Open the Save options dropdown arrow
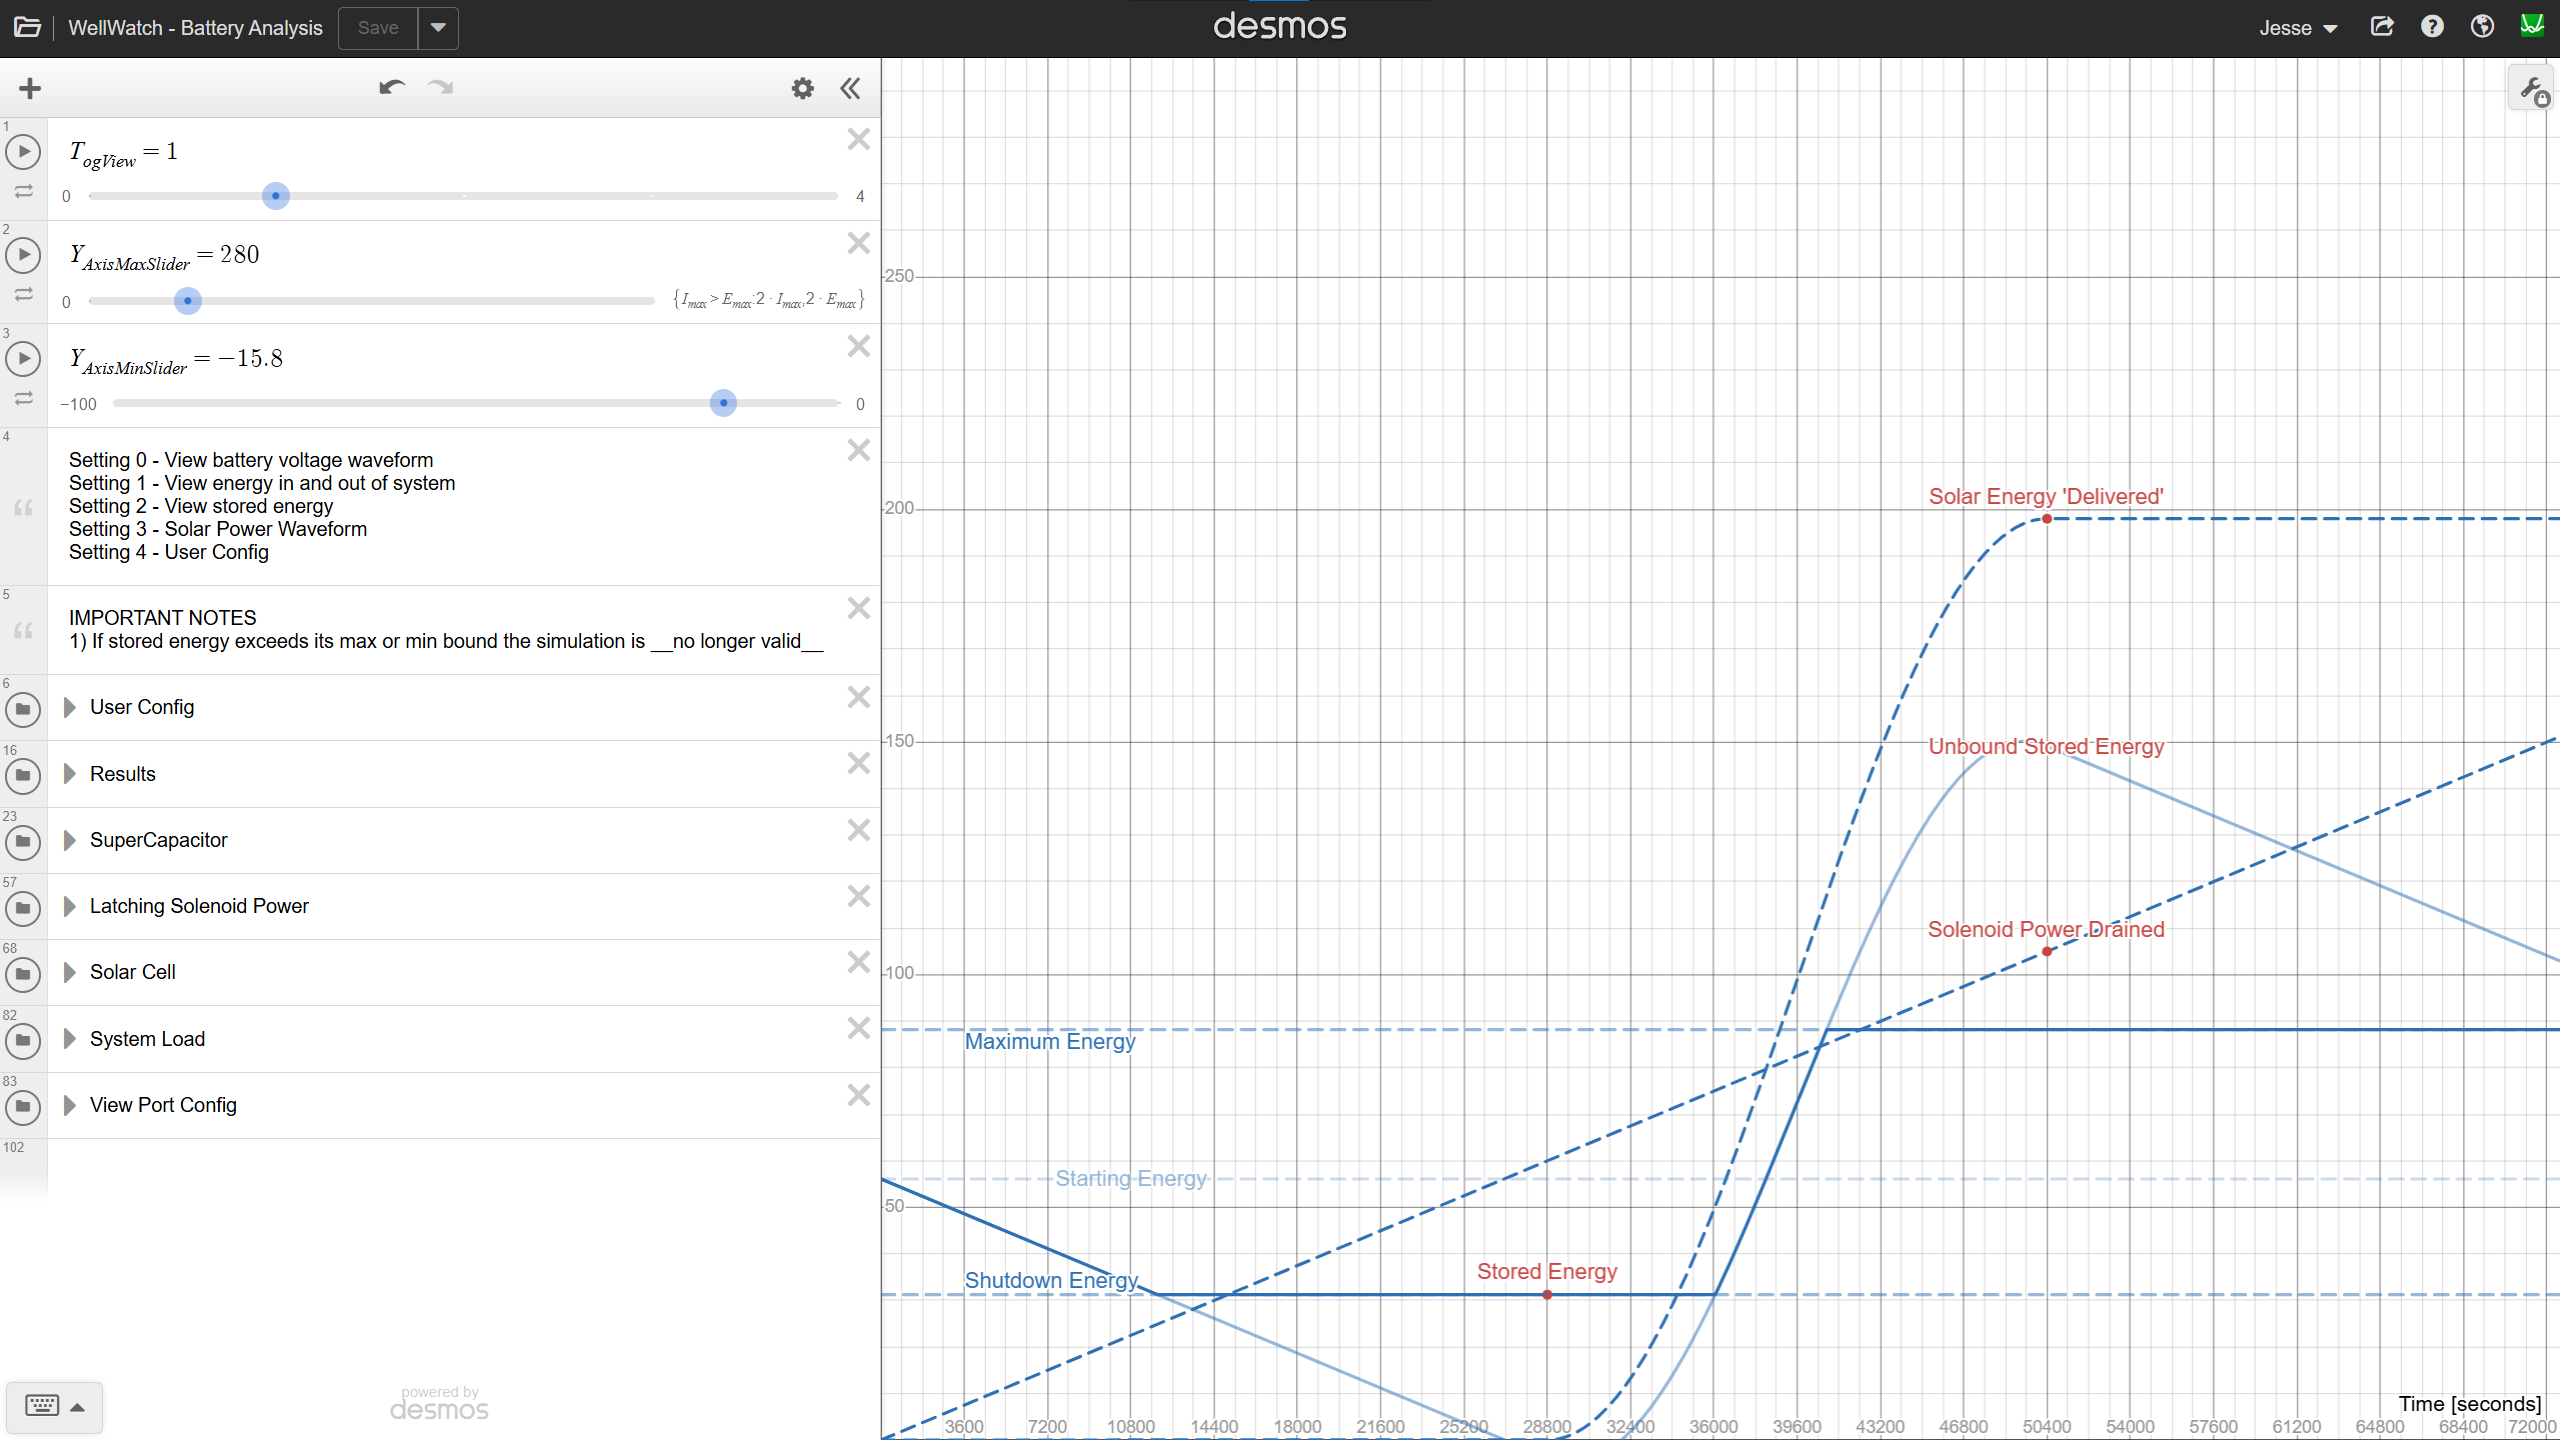2560x1440 pixels. tap(438, 28)
